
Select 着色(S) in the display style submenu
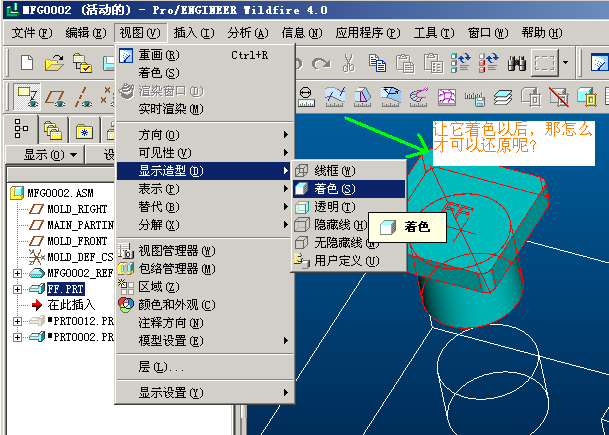349,189
